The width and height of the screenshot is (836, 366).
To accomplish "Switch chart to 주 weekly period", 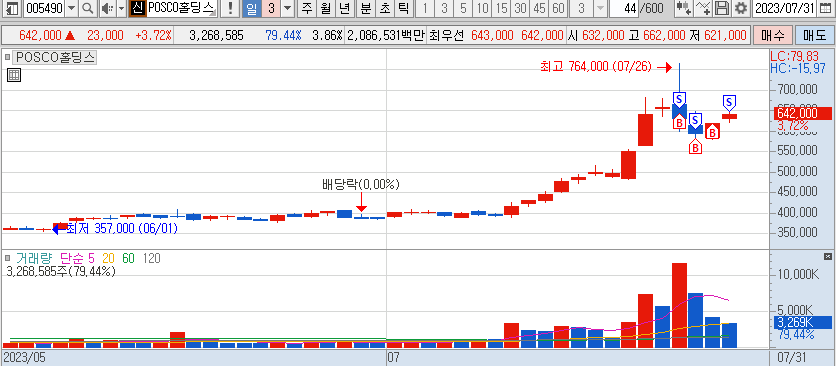I will 307,8.
